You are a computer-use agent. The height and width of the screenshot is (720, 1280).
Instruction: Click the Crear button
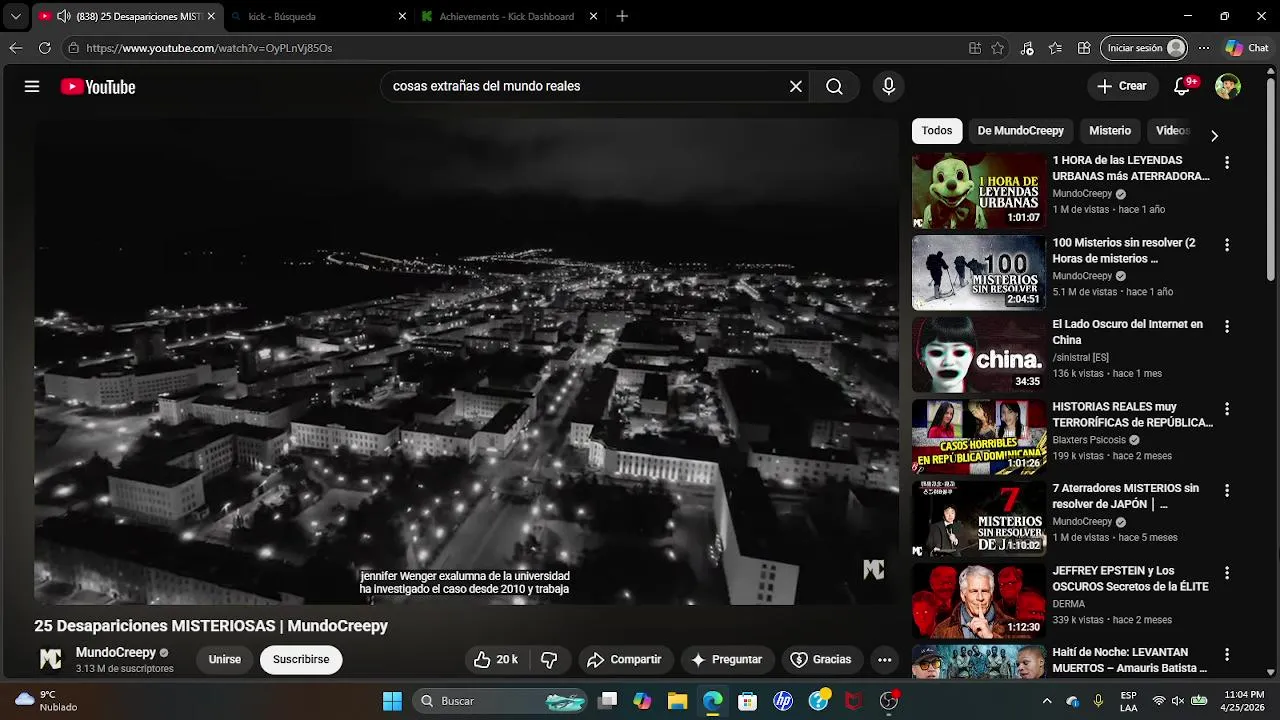(1121, 86)
